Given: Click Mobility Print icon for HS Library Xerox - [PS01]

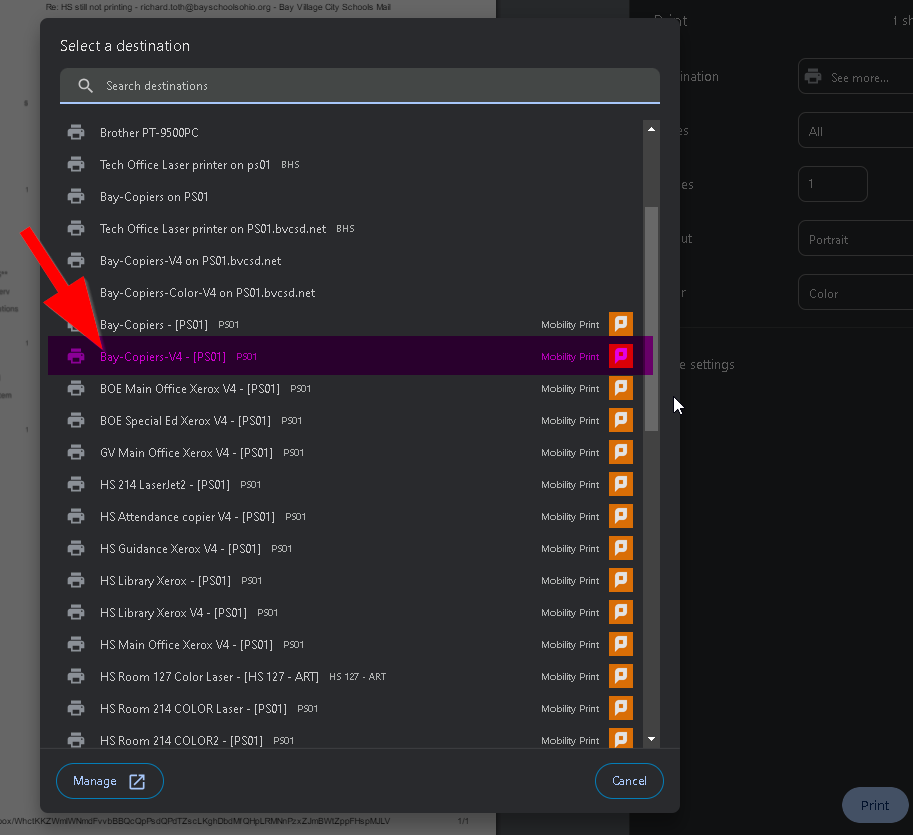Looking at the screenshot, I should [621, 580].
